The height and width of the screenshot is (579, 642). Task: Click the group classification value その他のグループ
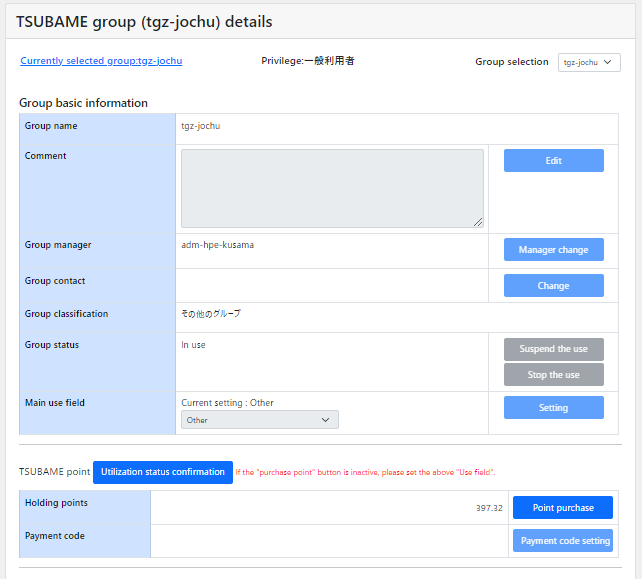coord(211,314)
